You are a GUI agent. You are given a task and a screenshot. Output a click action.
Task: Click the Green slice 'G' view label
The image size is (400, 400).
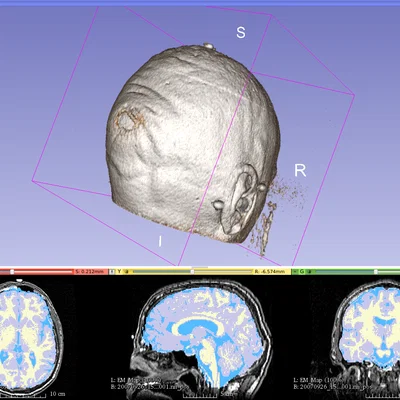coord(302,272)
